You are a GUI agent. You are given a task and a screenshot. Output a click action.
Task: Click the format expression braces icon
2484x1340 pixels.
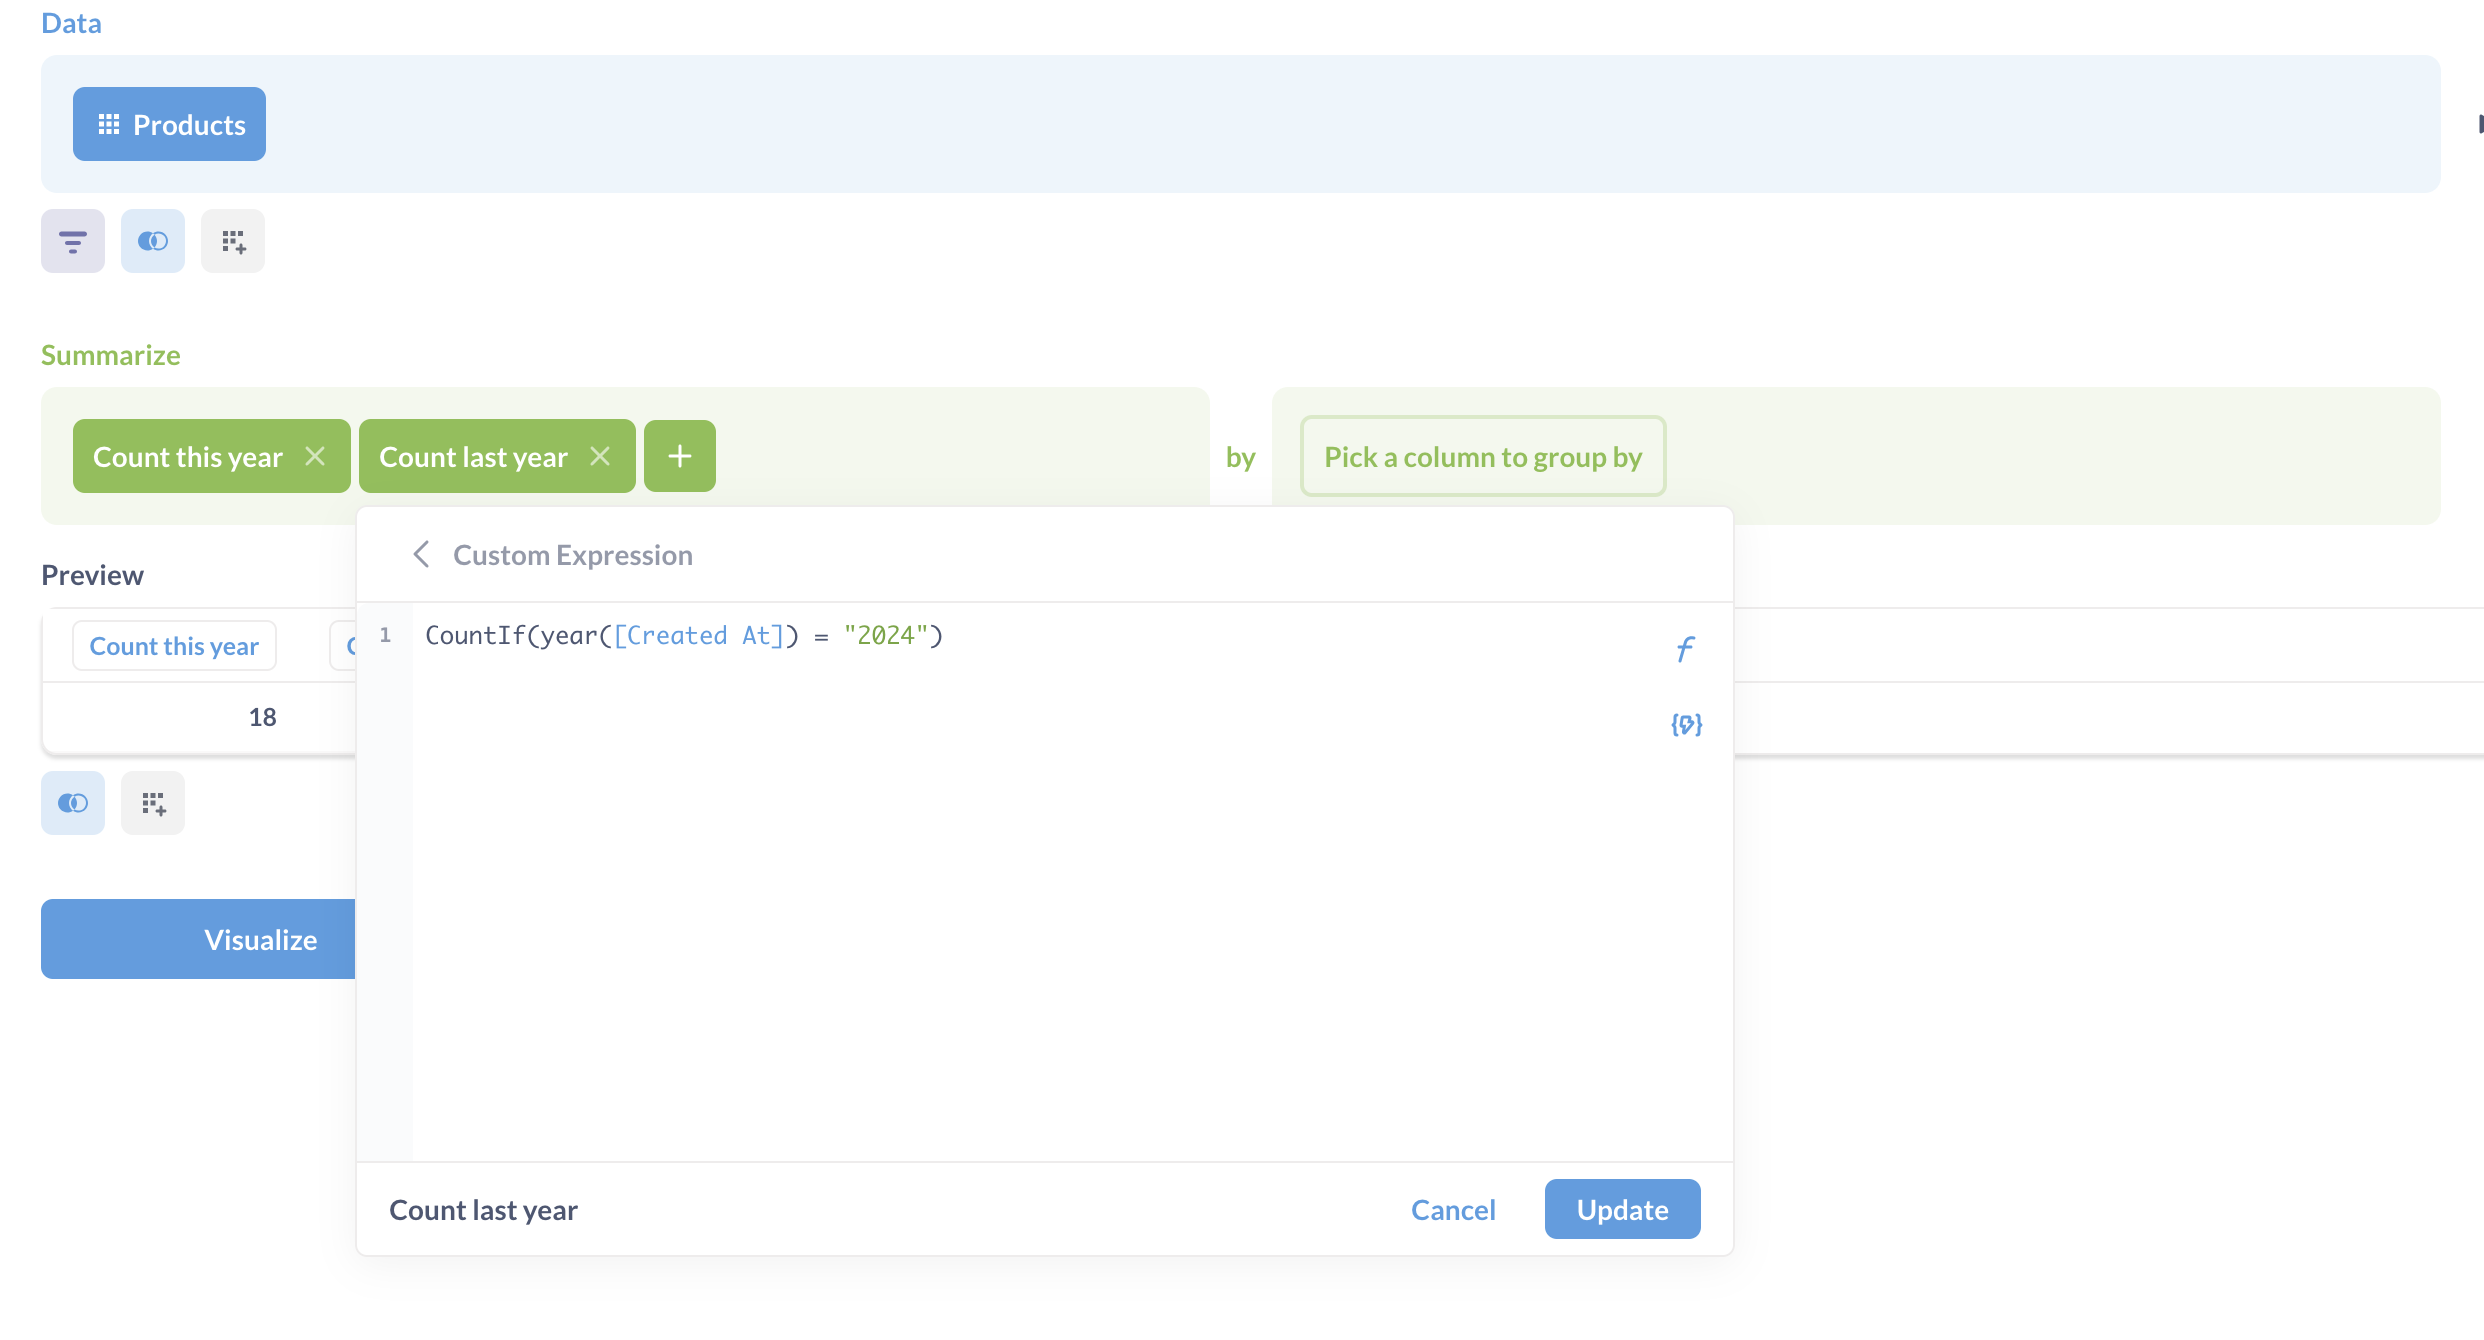click(1686, 724)
